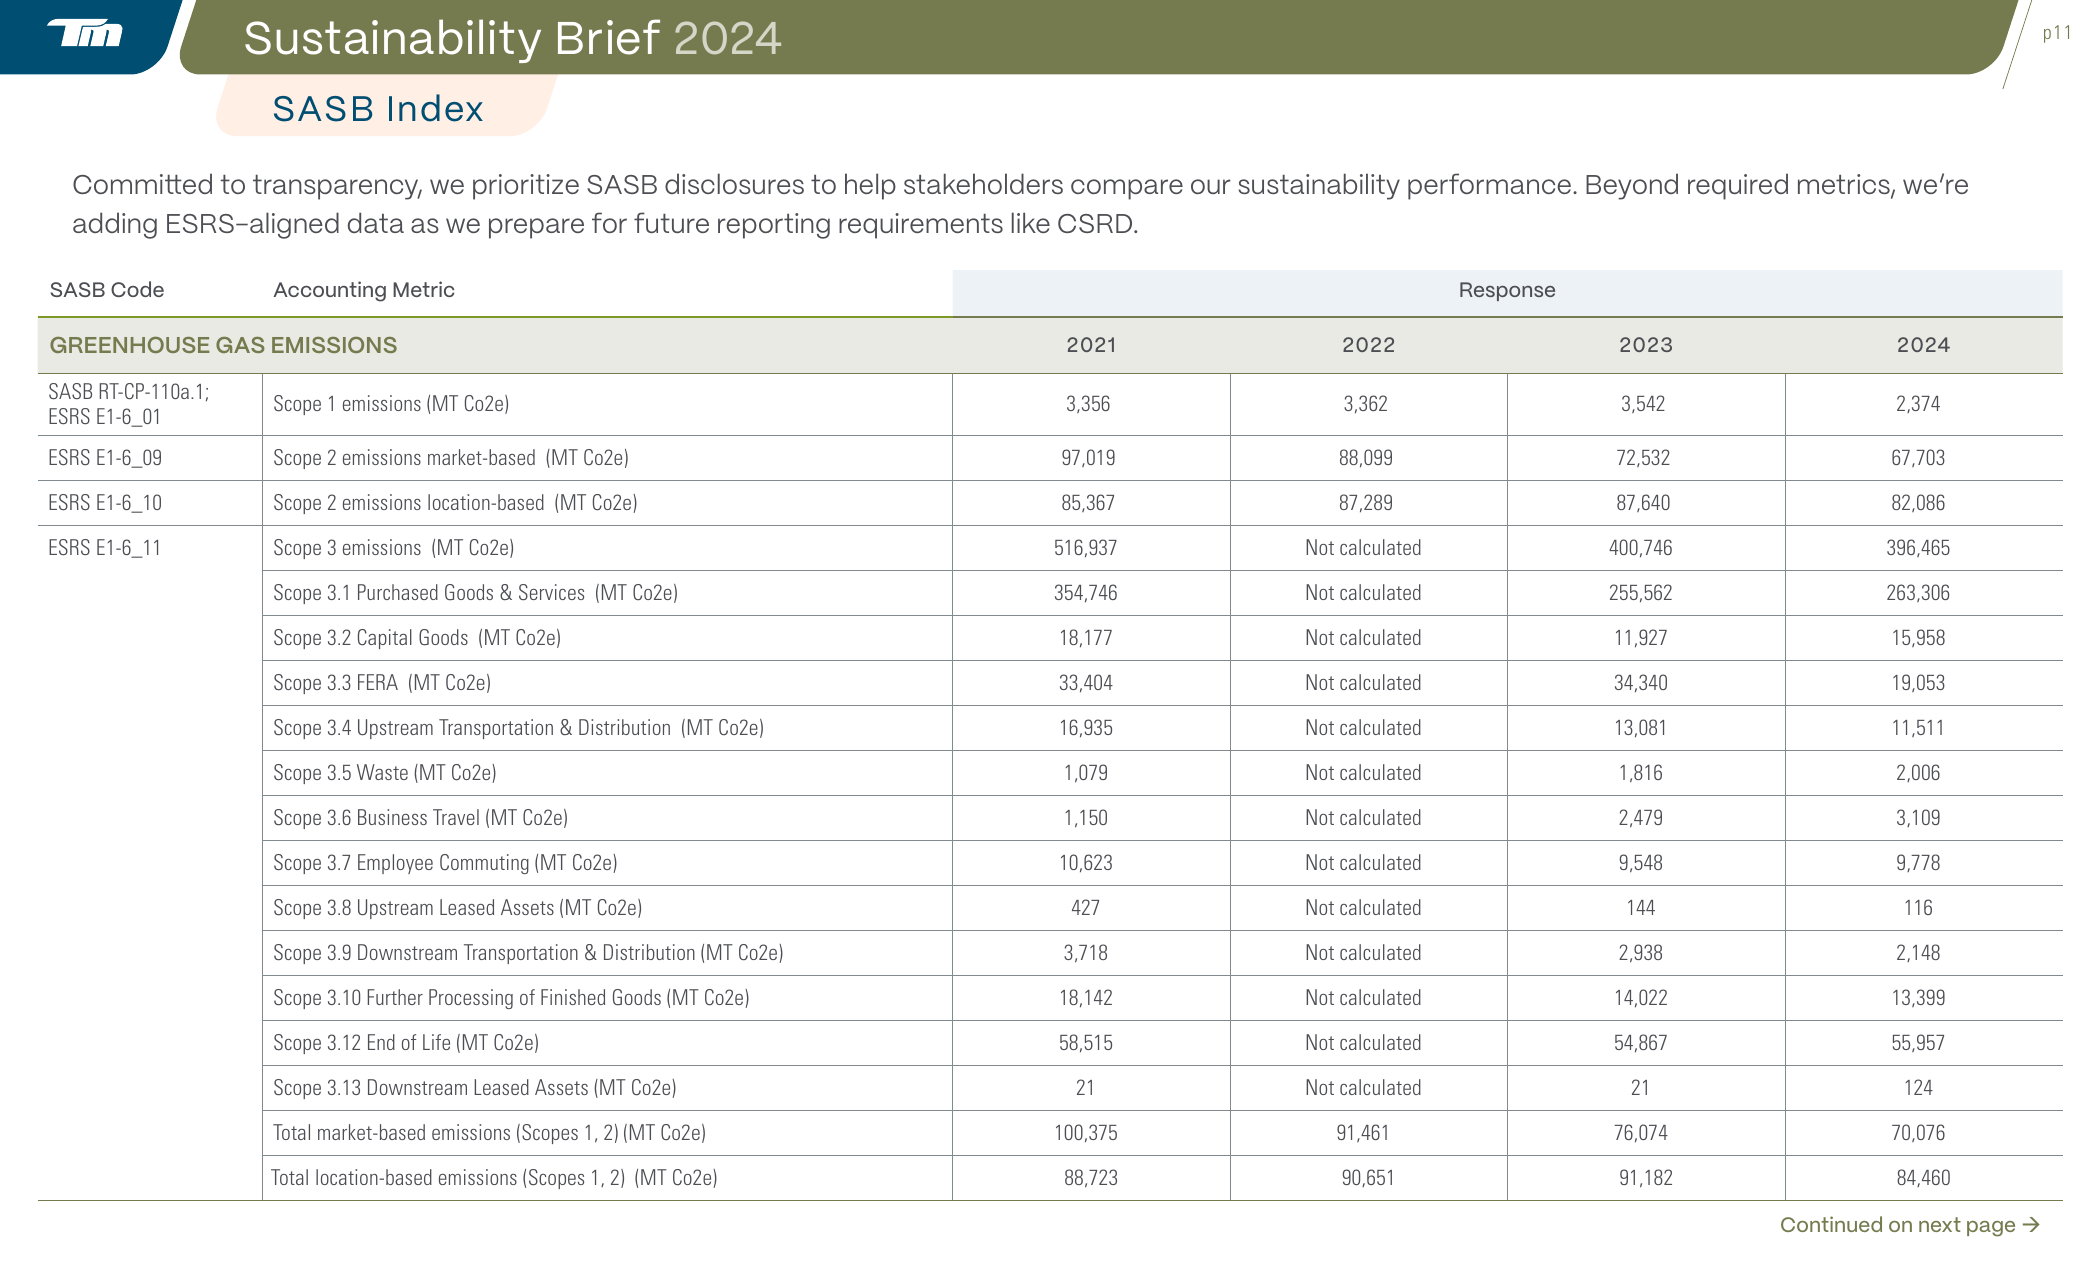Click 'Scope 1 emissions (MT Co2e)' row label

click(x=391, y=404)
